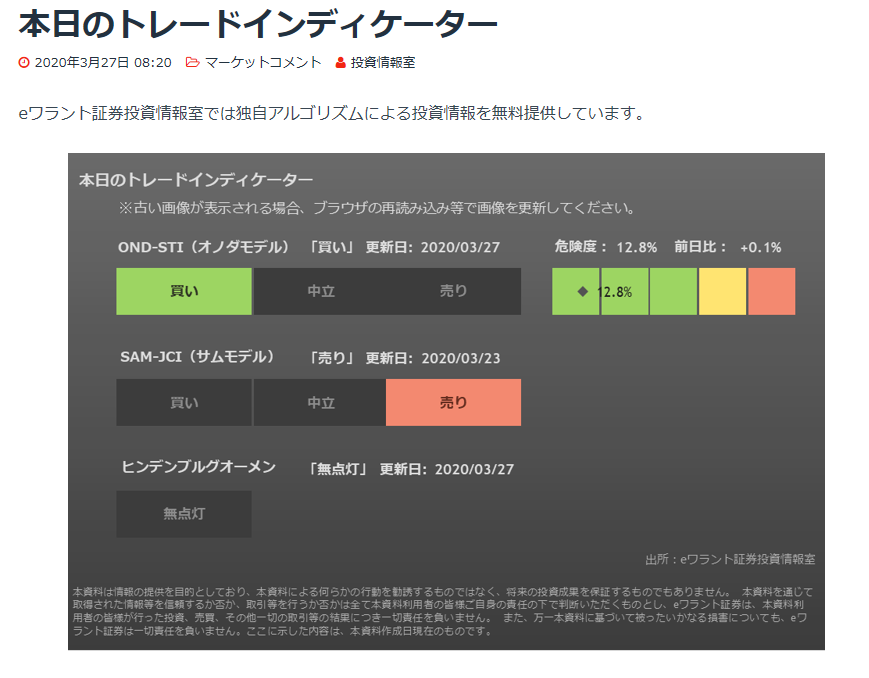Select 売り in the OND-STI row

point(453,292)
